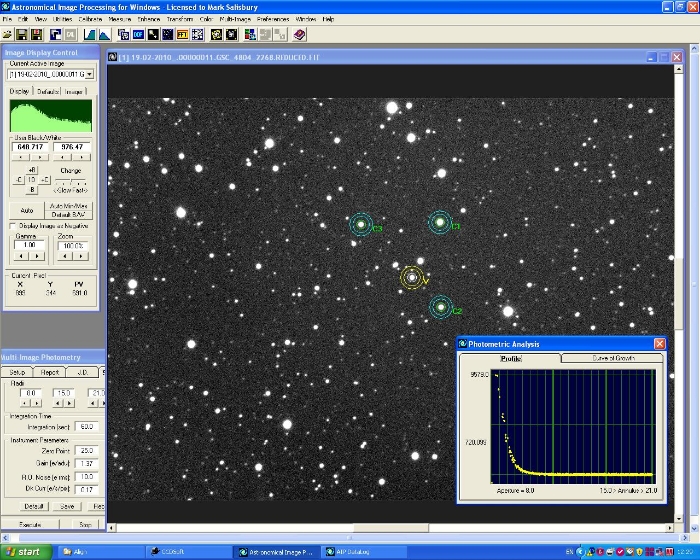Screen dimensions: 700x560
Task: Open the Current Active Image dropdown
Action: 89,74
